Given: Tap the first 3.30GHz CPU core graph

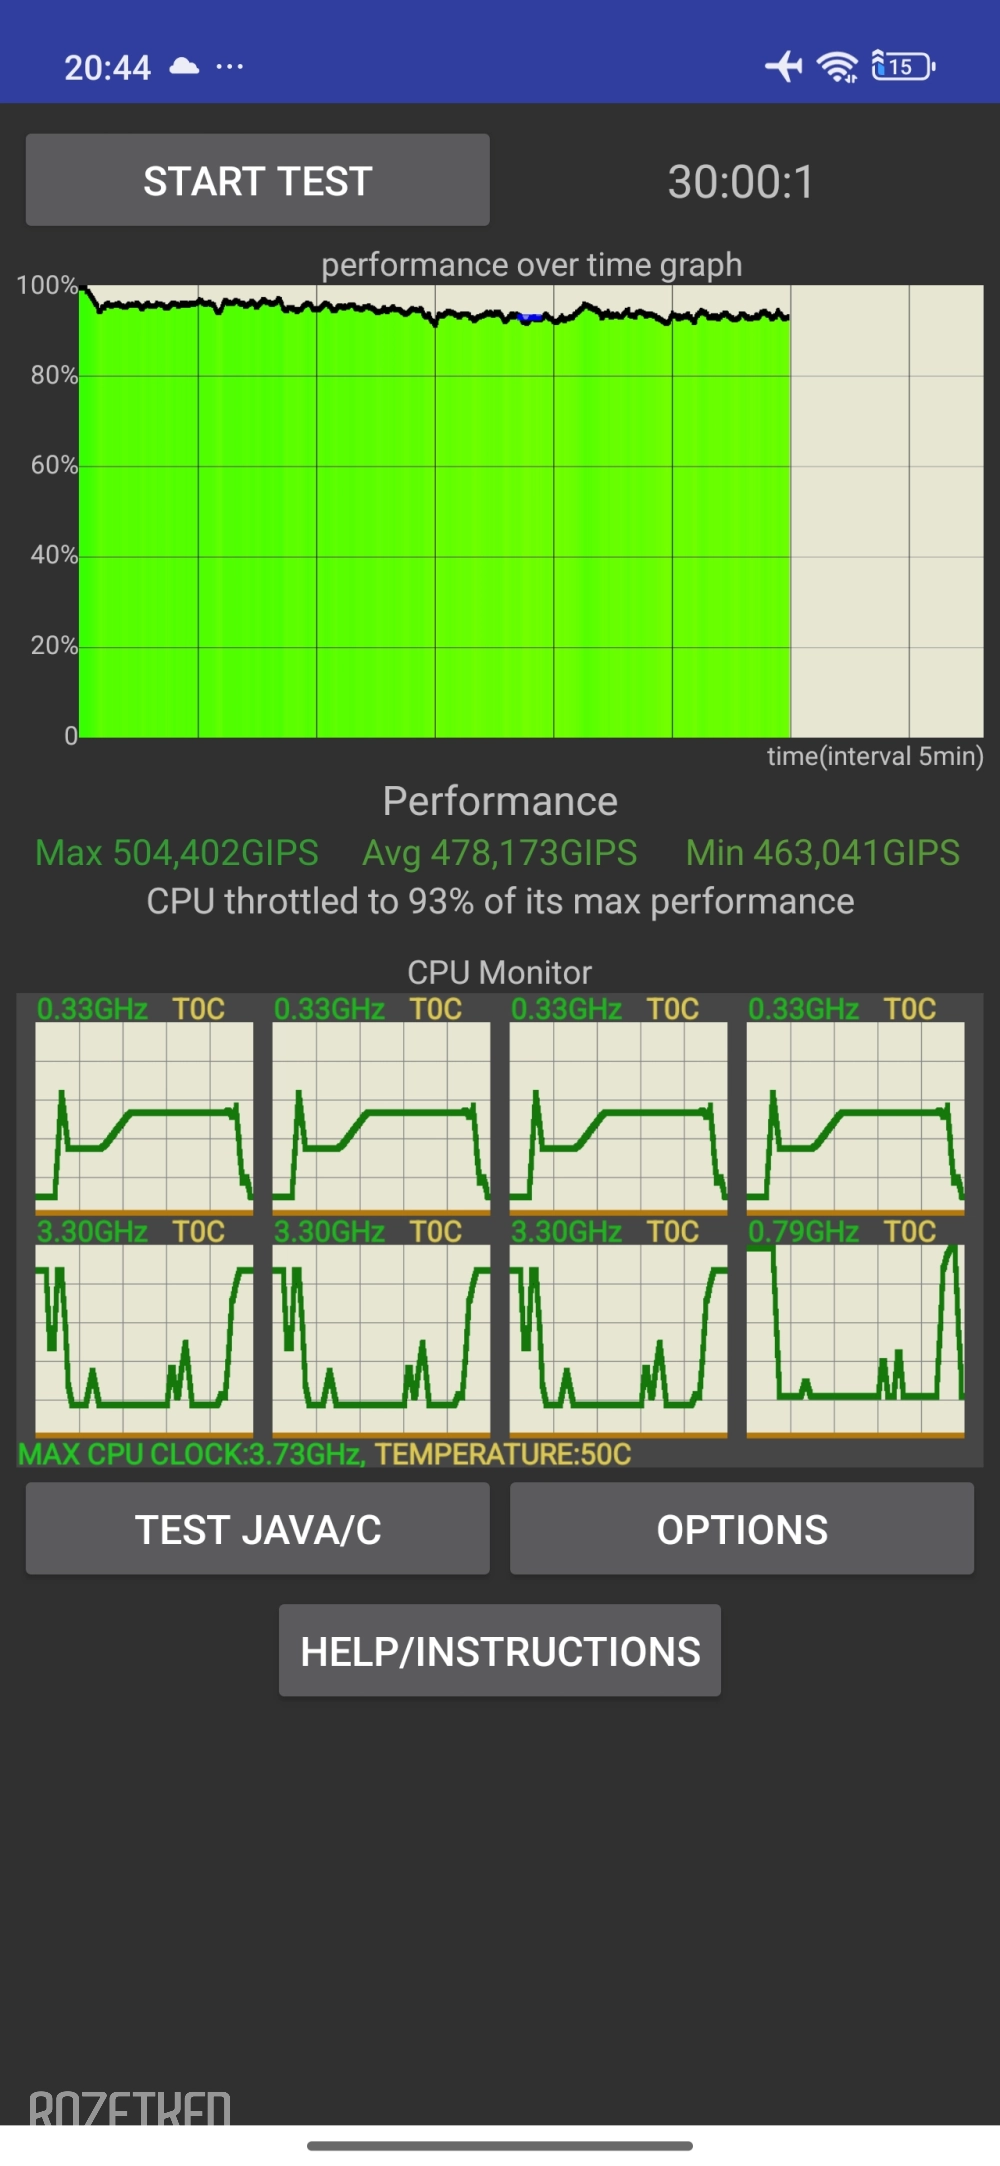Looking at the screenshot, I should (144, 1339).
